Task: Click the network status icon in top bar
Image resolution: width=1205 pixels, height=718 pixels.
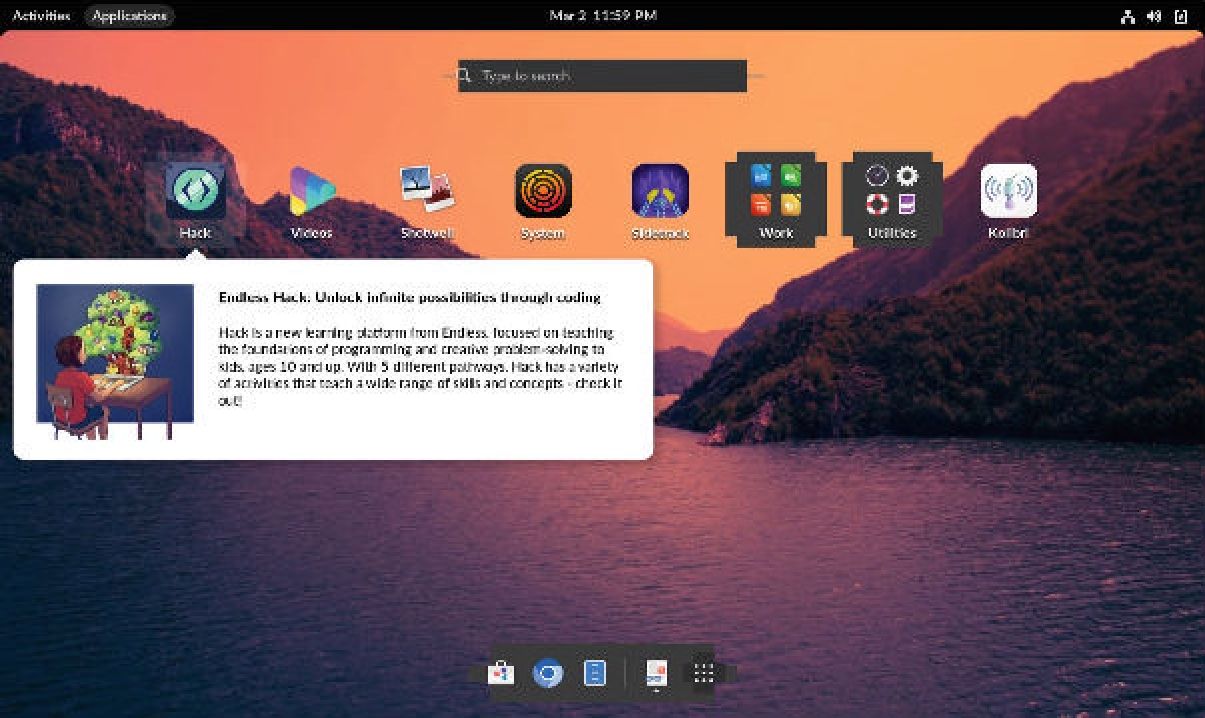Action: pos(1128,16)
